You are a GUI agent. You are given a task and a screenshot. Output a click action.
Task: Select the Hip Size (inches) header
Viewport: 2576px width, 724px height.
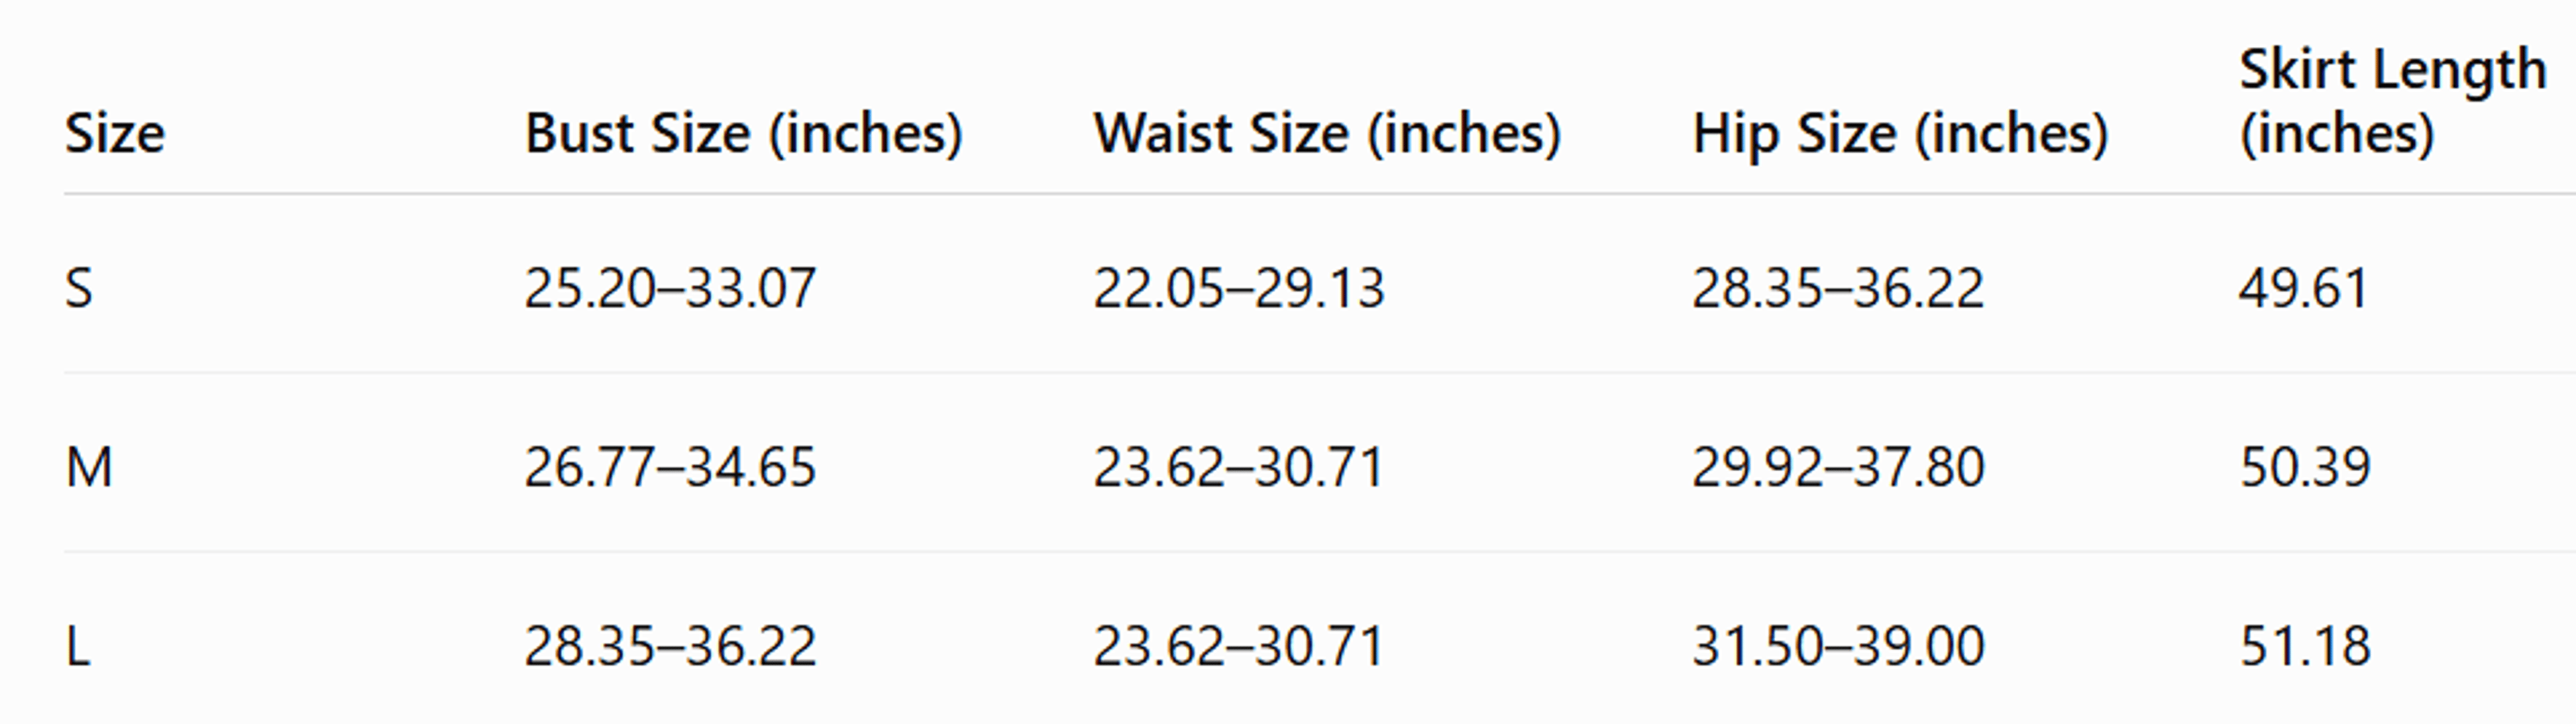pos(1900,133)
